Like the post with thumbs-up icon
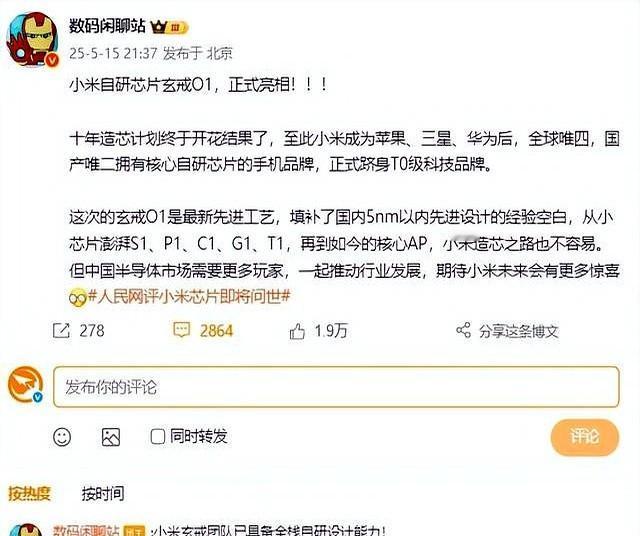Screen dimensions: 640x536 pyautogui.click(x=297, y=331)
